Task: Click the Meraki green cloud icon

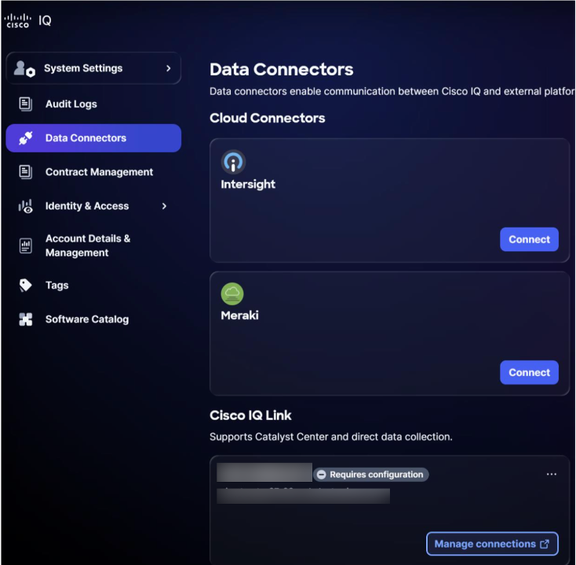Action: (x=232, y=294)
